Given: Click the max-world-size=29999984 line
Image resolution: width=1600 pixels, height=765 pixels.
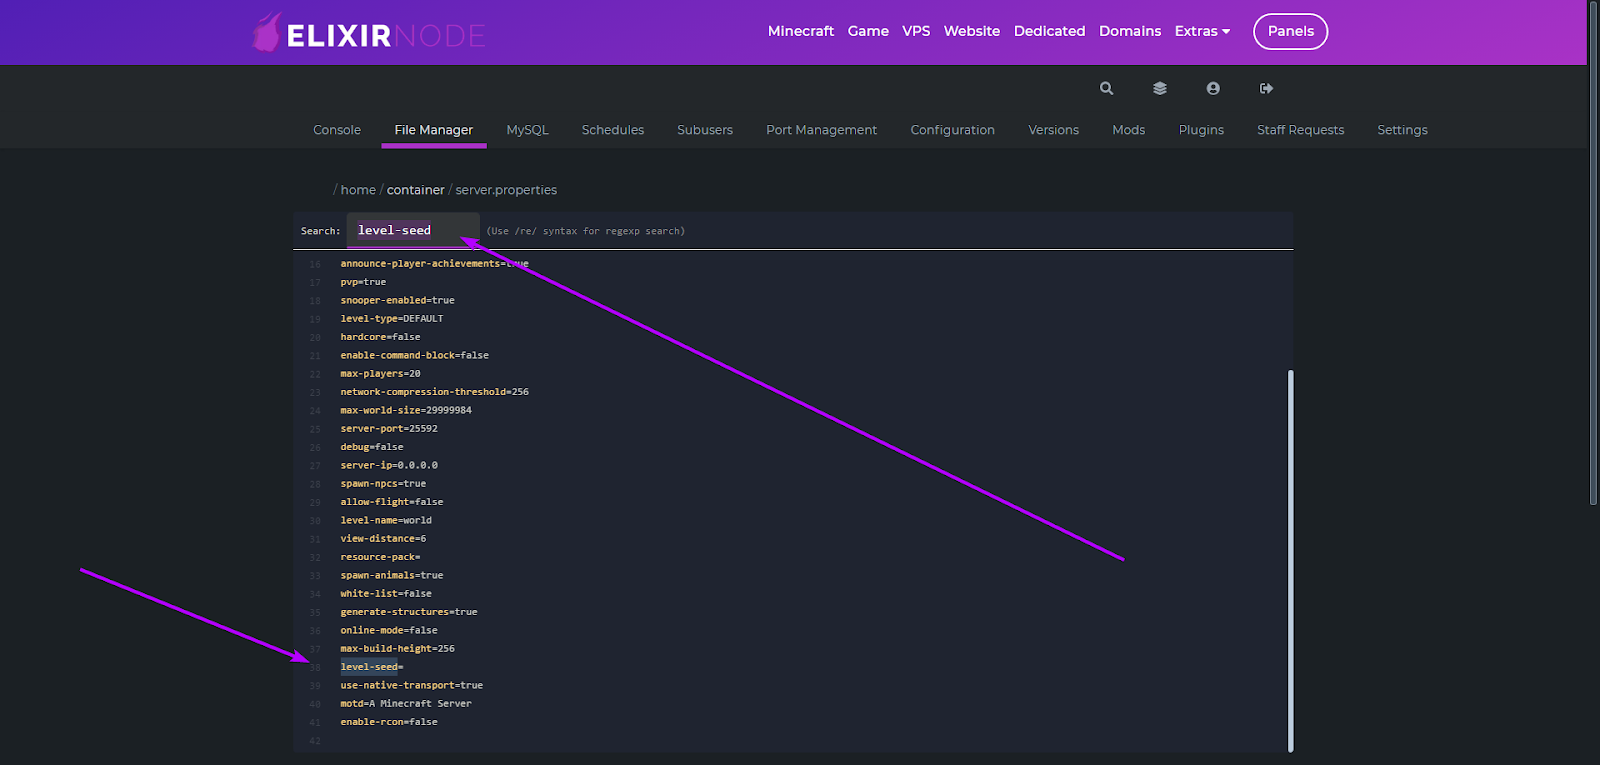Looking at the screenshot, I should click(x=406, y=410).
